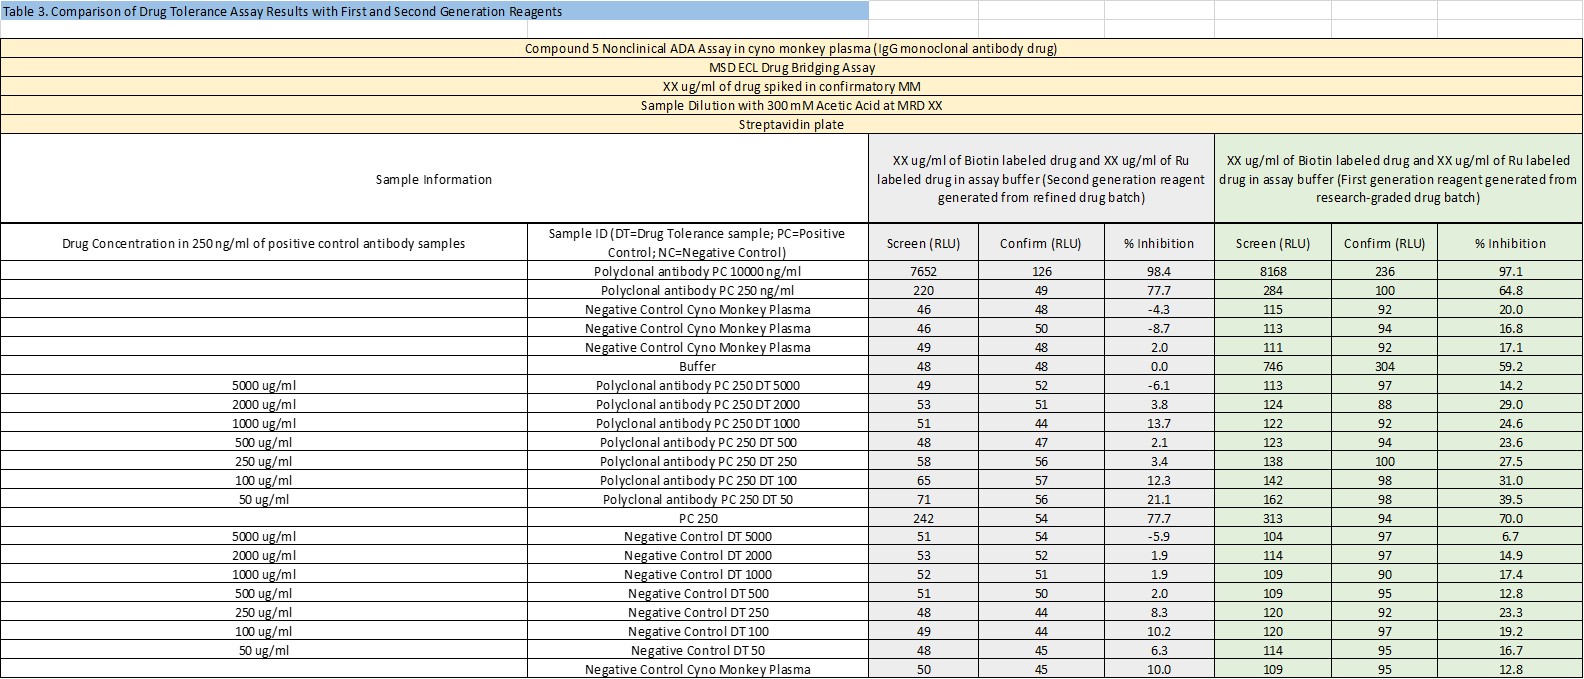Click 'Negative Control DT 500' cell
The image size is (1584, 679).
pyautogui.click(x=697, y=594)
